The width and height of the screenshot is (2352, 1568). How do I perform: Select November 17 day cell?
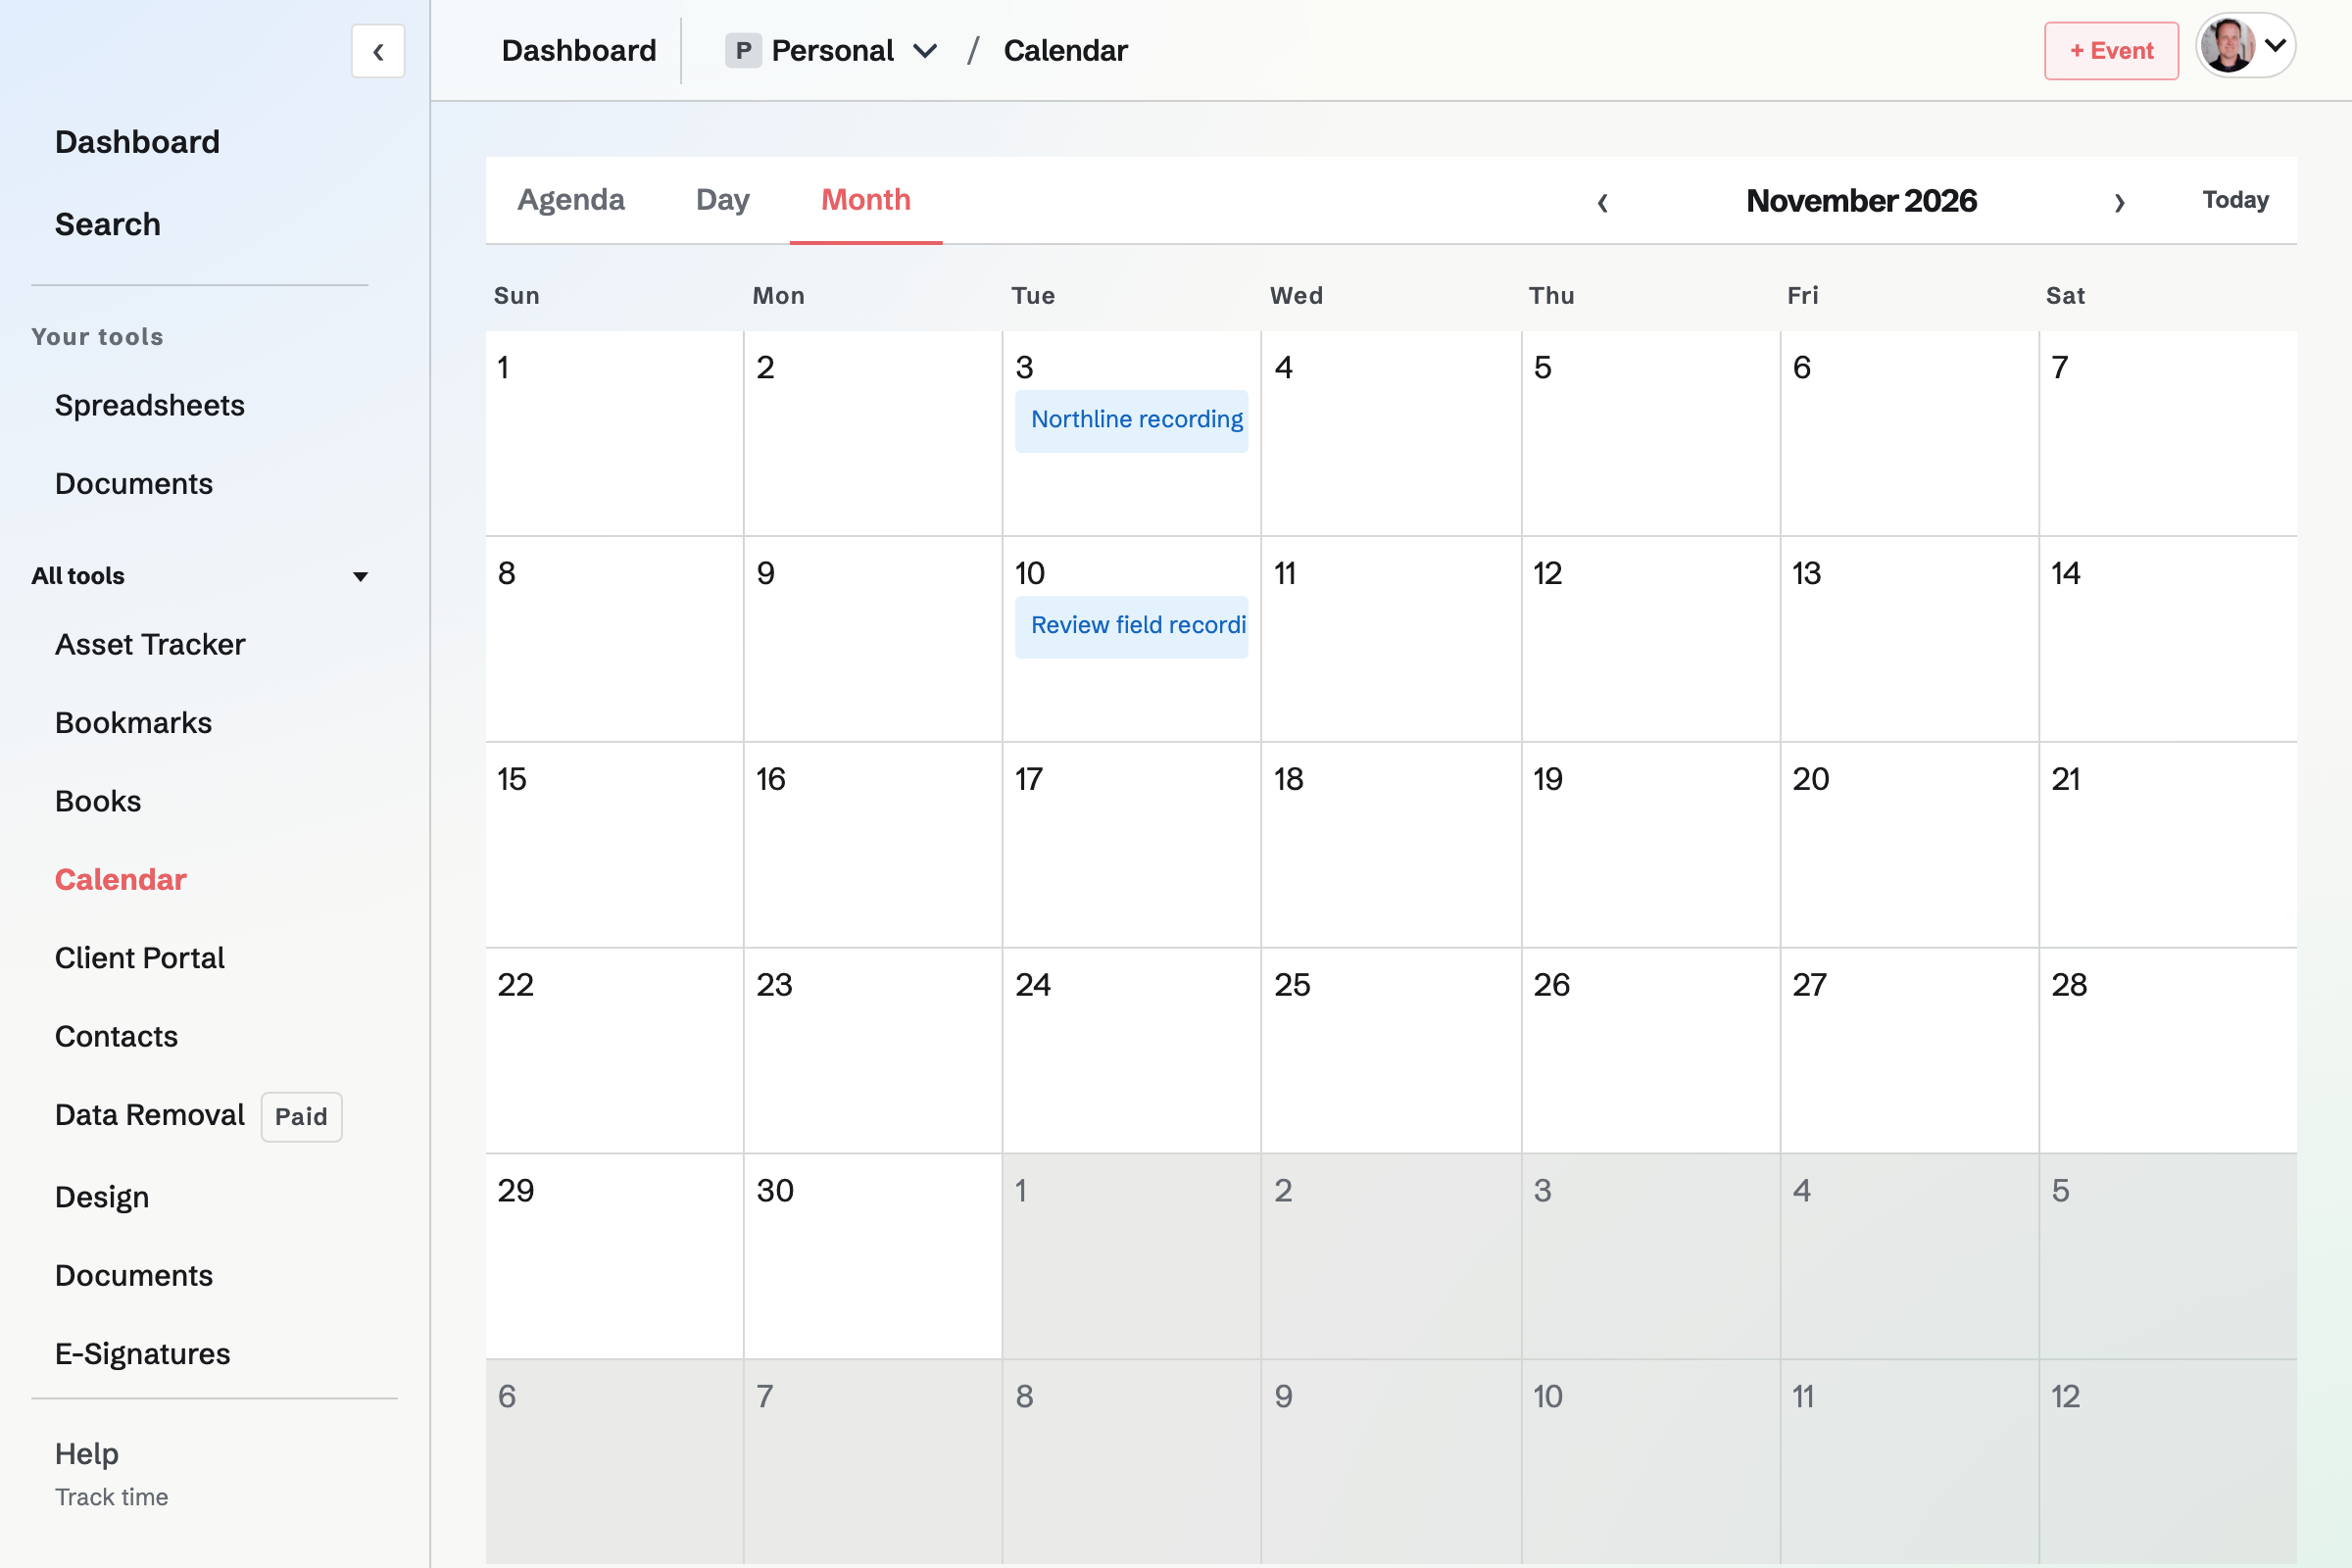click(1131, 844)
